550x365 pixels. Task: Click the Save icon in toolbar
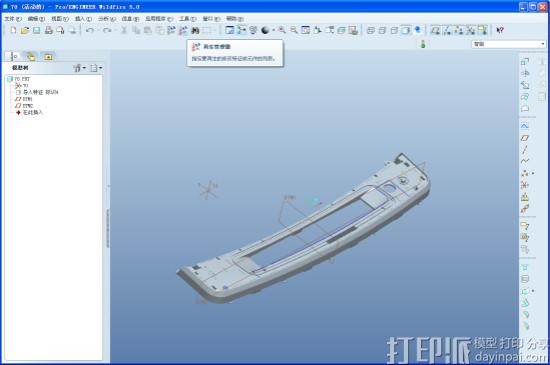click(36, 31)
